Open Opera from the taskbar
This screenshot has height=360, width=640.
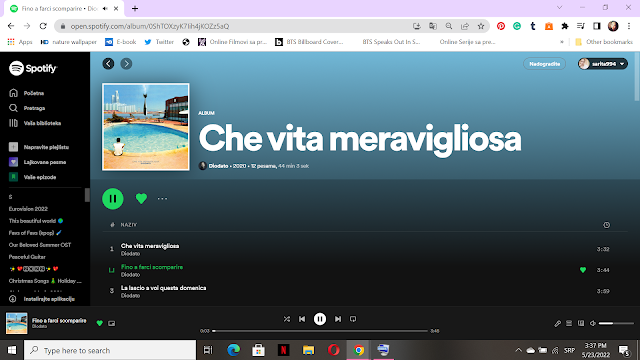(333, 350)
